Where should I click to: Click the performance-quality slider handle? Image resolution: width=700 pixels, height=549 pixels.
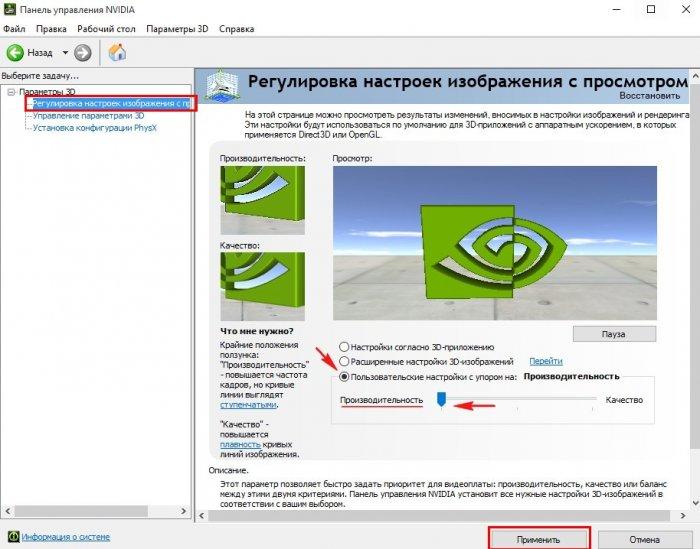coord(441,399)
